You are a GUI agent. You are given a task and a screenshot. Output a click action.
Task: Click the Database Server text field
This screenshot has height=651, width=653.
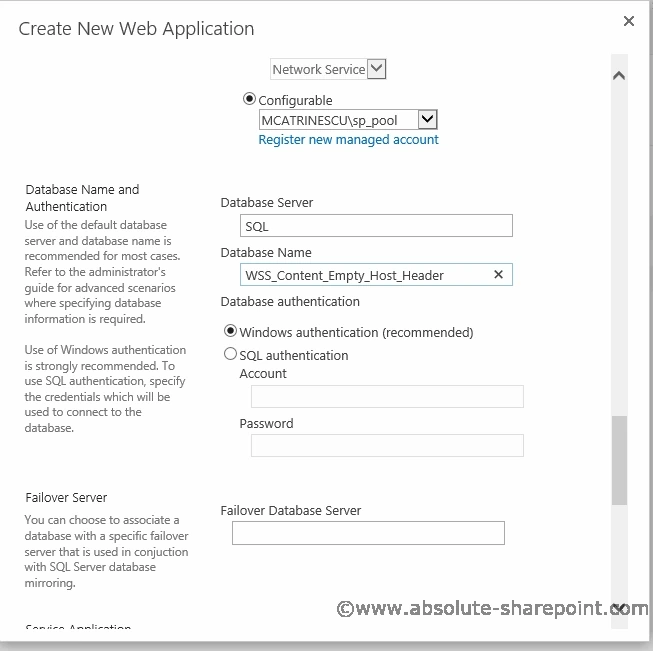click(x=376, y=226)
